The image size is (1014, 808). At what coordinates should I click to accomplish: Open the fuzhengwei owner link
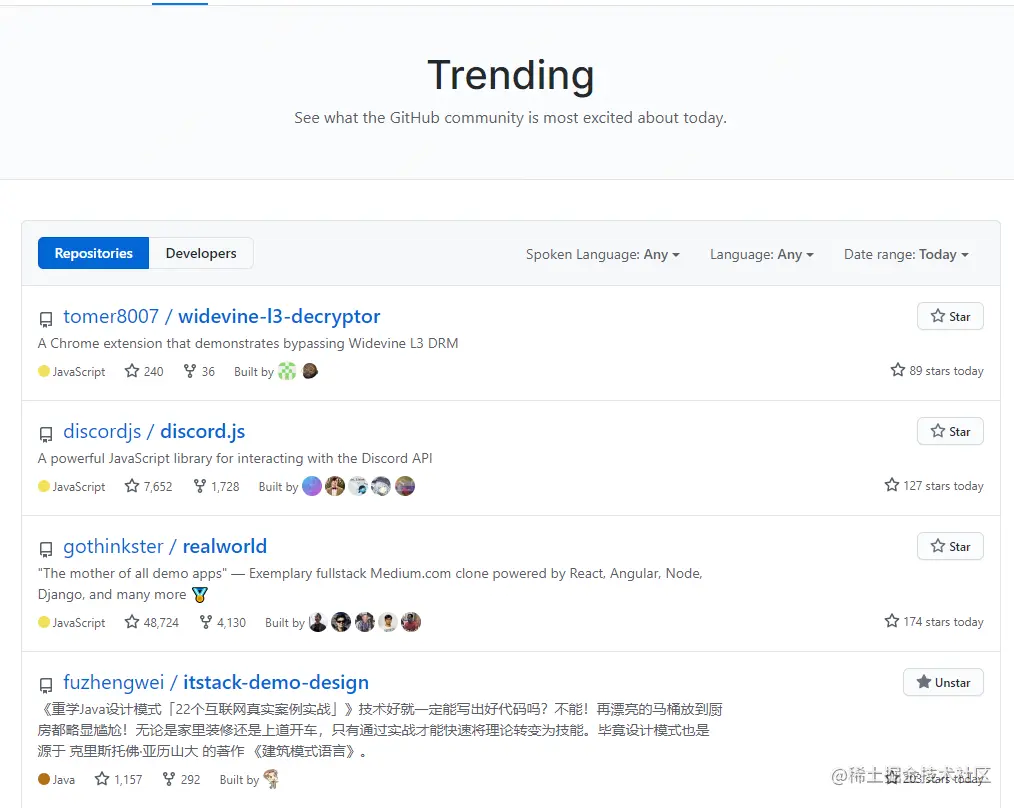(x=114, y=682)
